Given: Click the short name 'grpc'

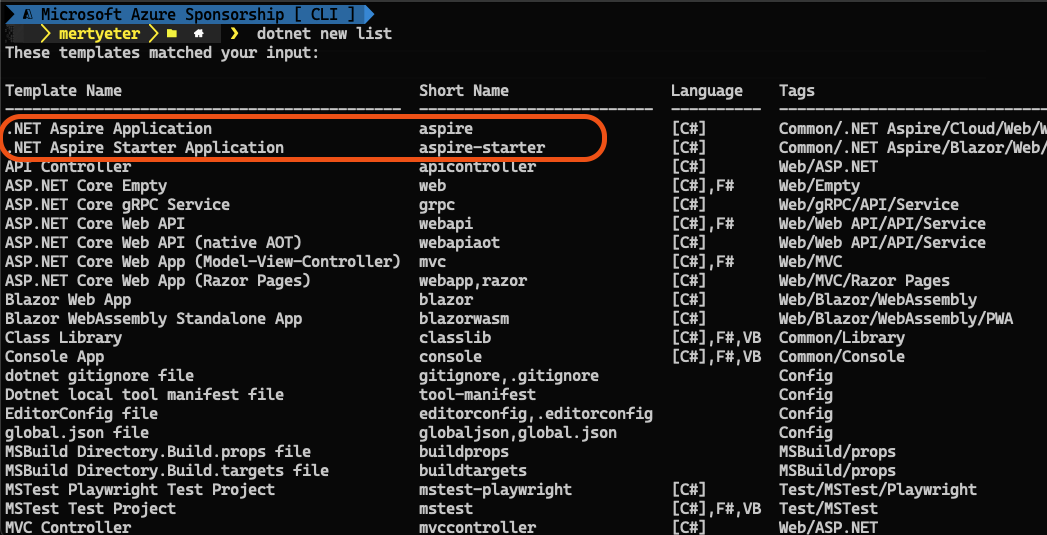Looking at the screenshot, I should [437, 204].
